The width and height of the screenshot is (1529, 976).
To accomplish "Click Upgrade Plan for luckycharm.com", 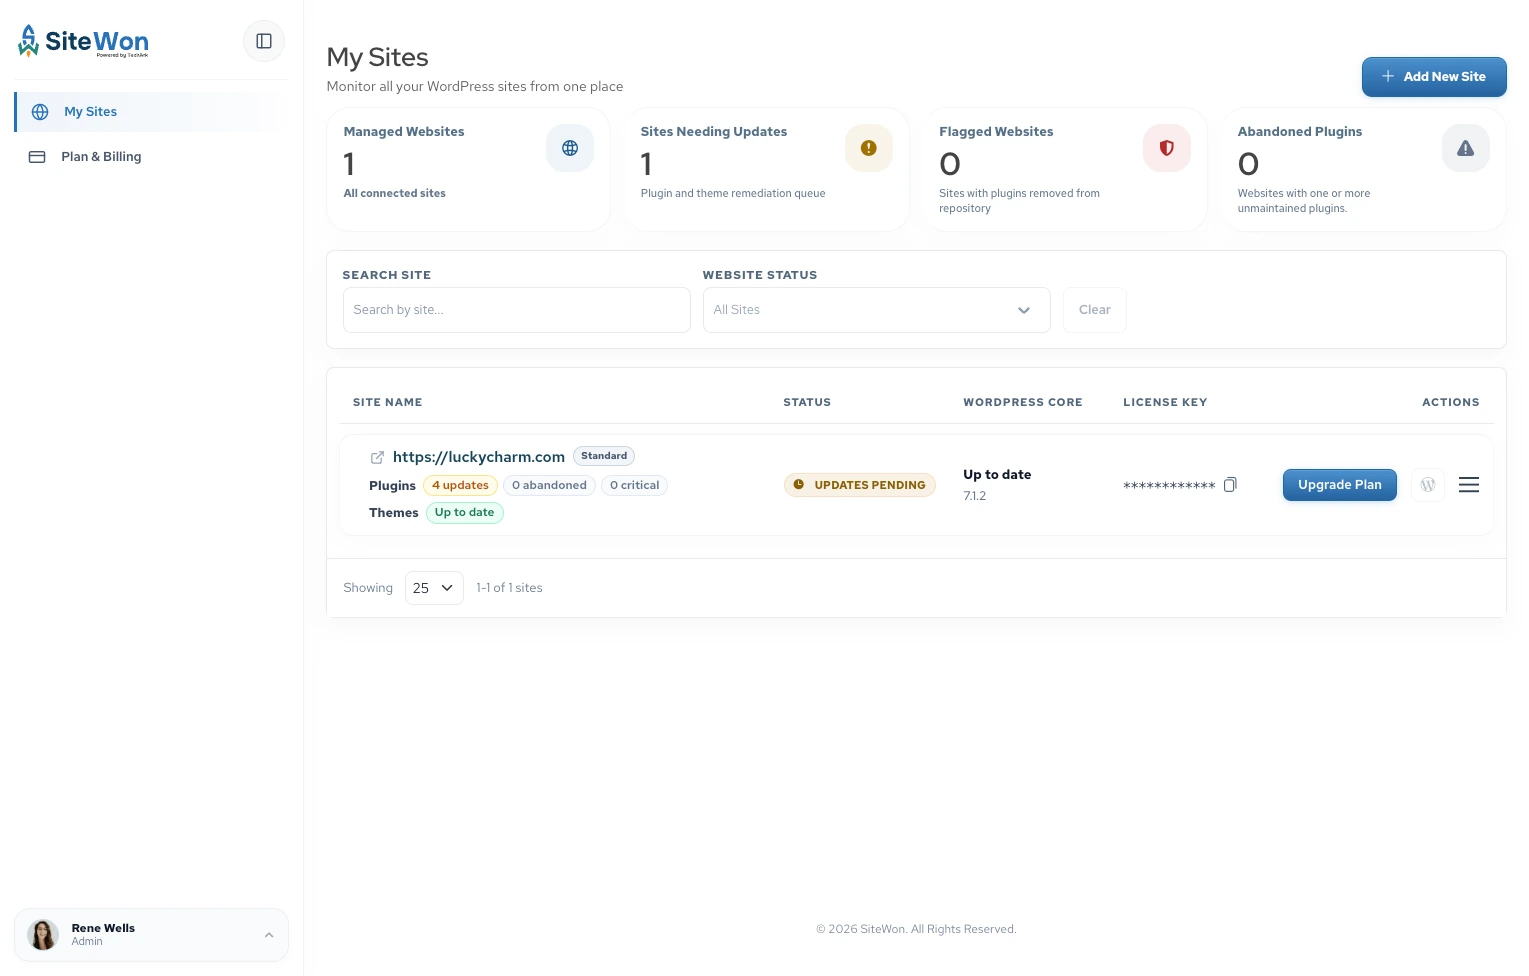I will (1339, 485).
